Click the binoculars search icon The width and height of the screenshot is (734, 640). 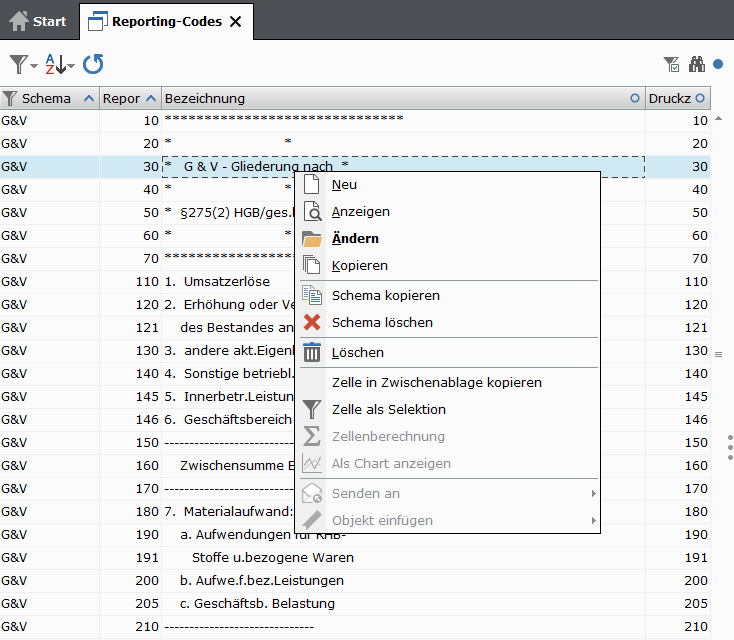coord(697,65)
